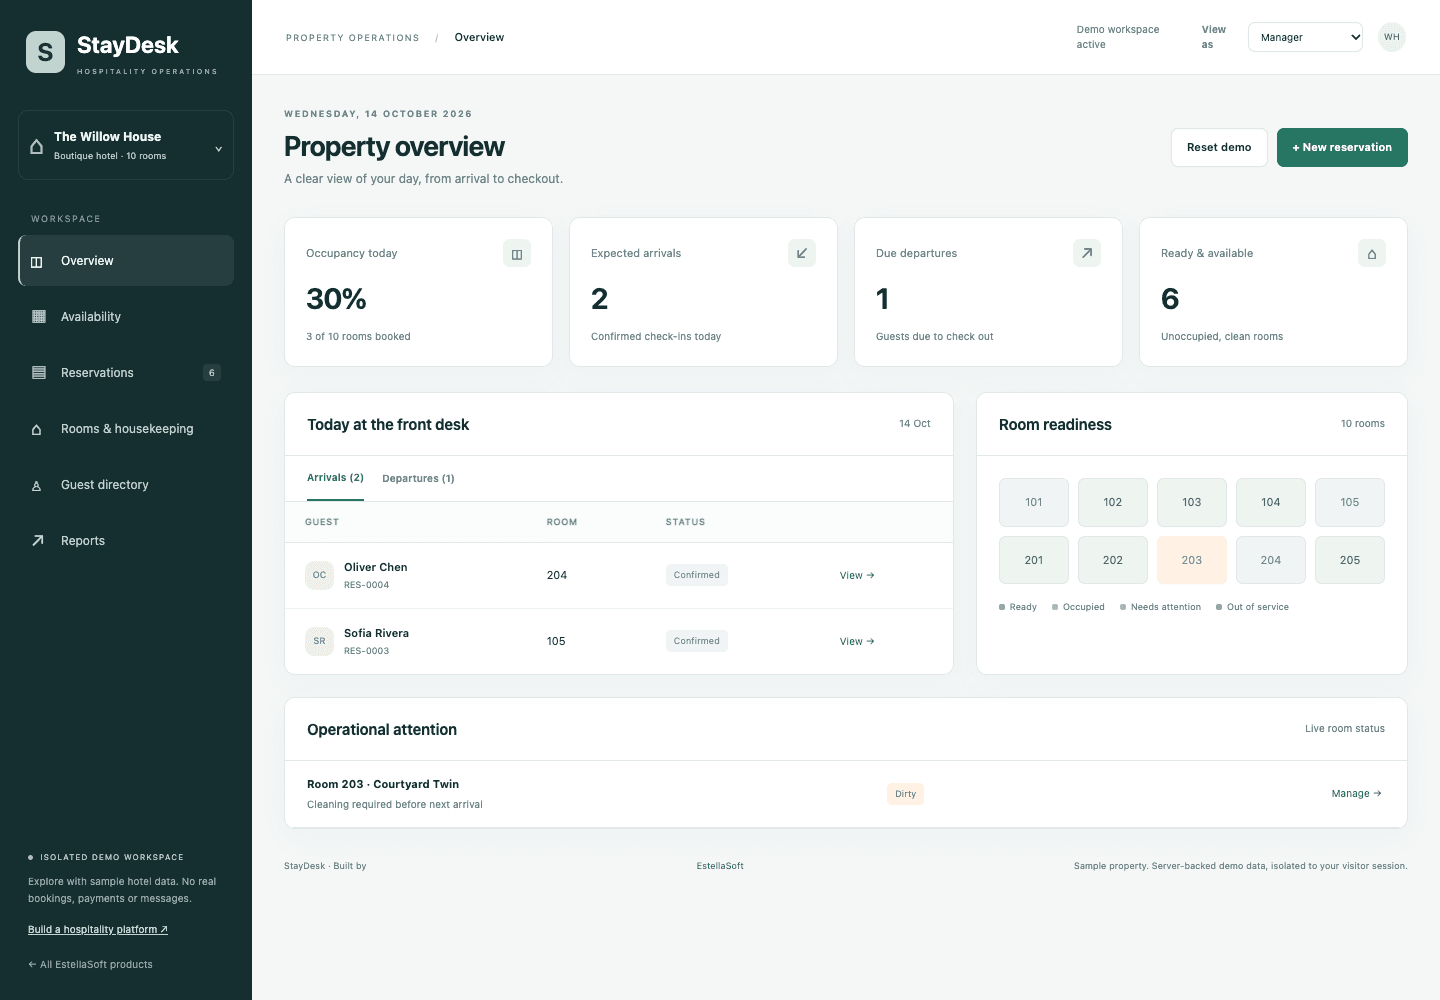Click the New reservation button
Image resolution: width=1440 pixels, height=1000 pixels.
[x=1342, y=147]
